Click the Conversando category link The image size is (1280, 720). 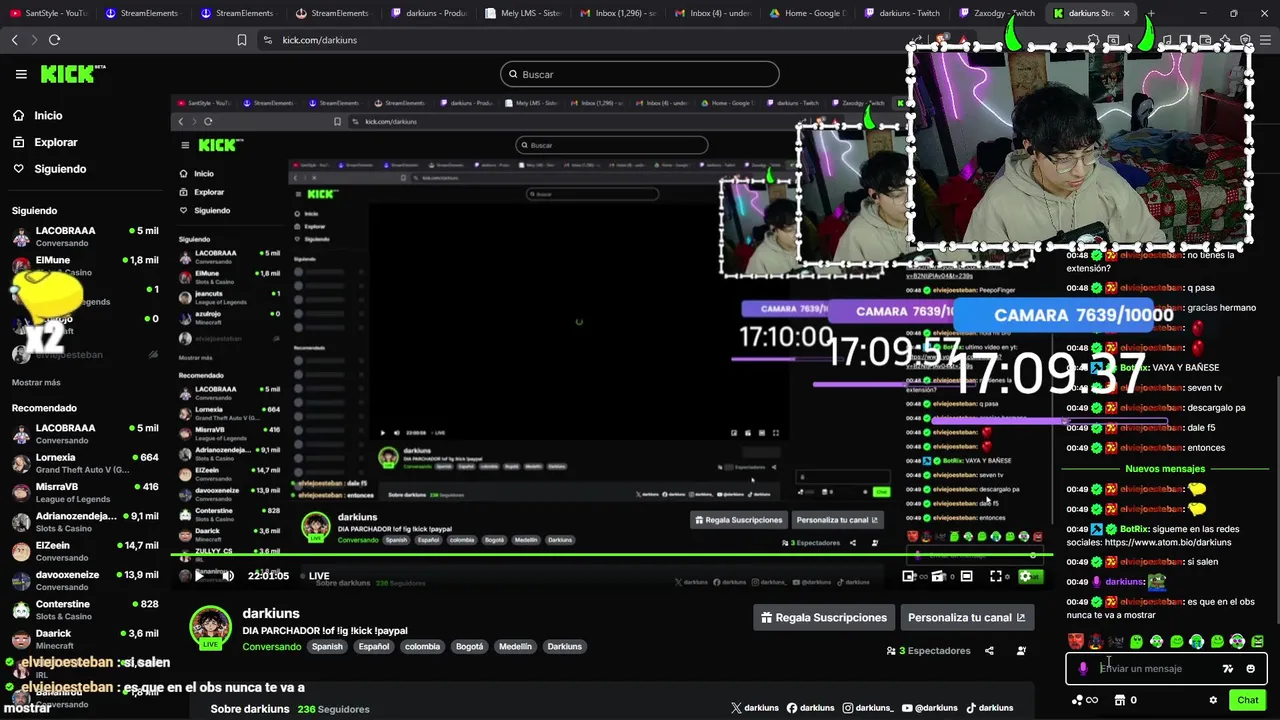pyautogui.click(x=271, y=647)
